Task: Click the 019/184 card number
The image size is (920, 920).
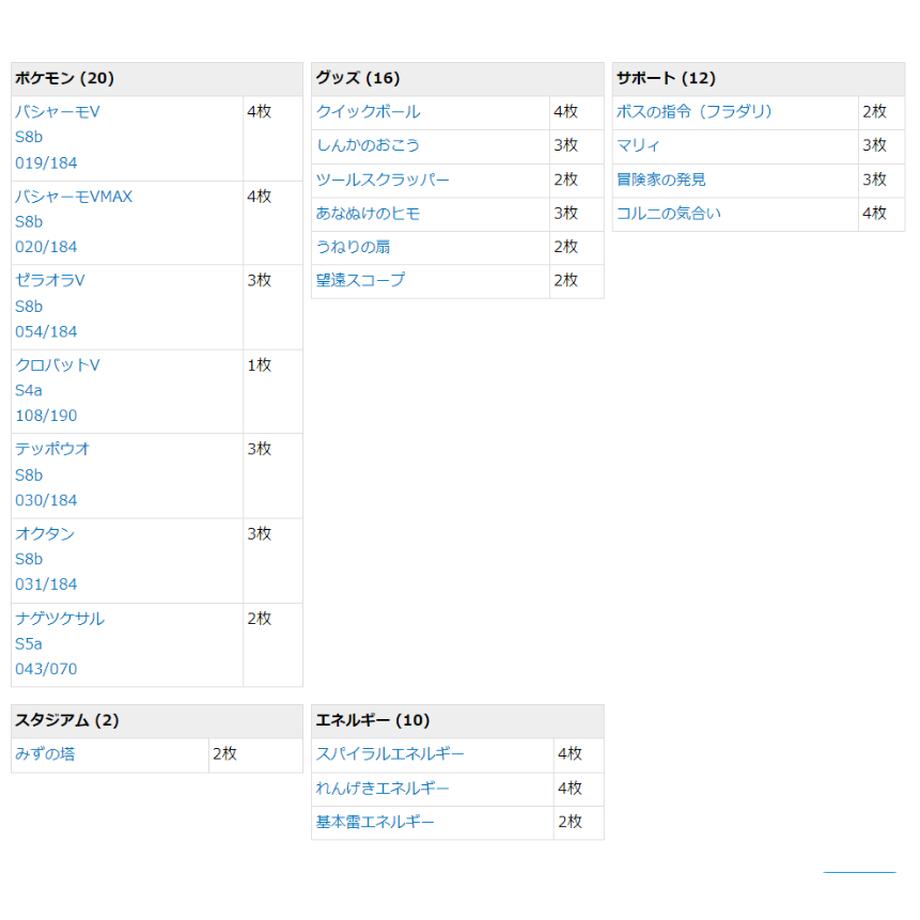Action: 46,163
